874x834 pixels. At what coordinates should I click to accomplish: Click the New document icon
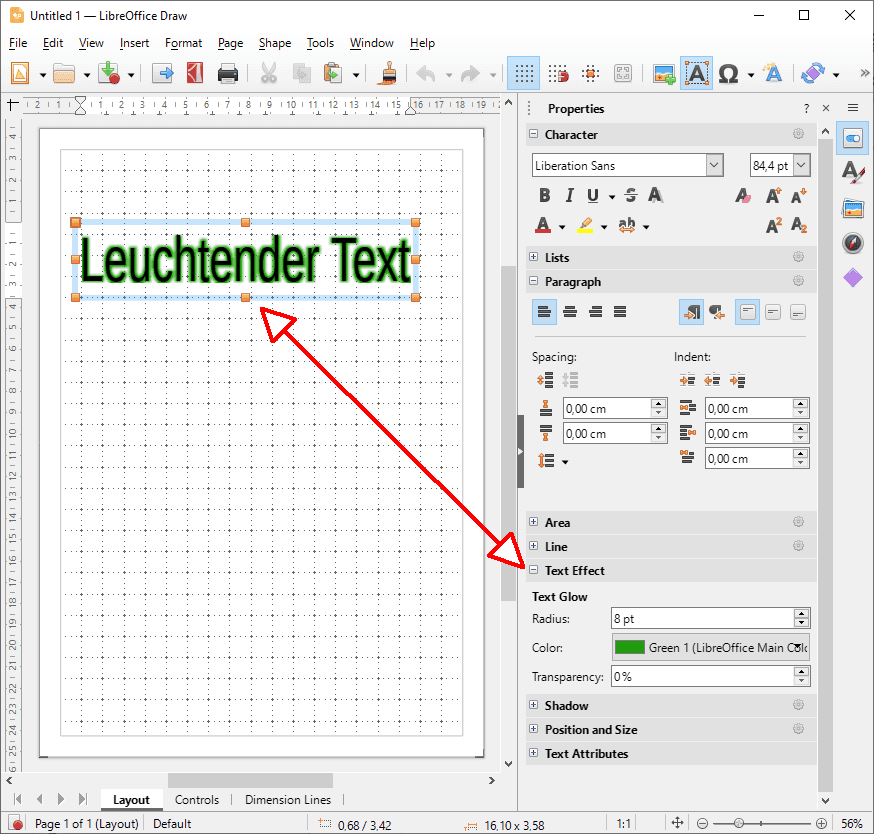20,73
